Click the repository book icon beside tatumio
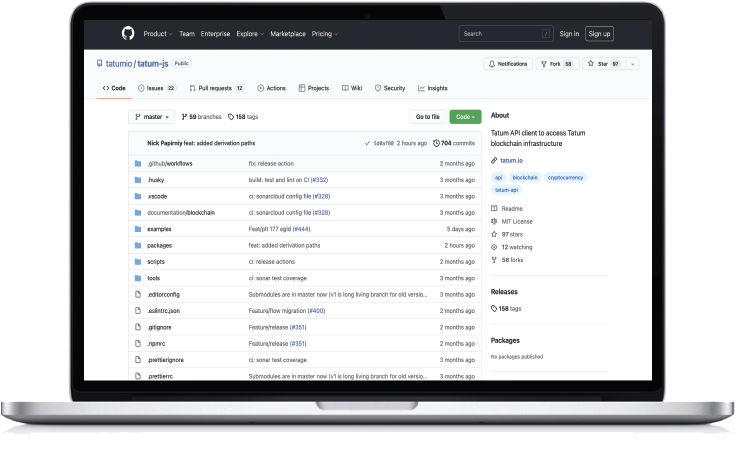Screen dimensions: 735x451 (x=99, y=63)
